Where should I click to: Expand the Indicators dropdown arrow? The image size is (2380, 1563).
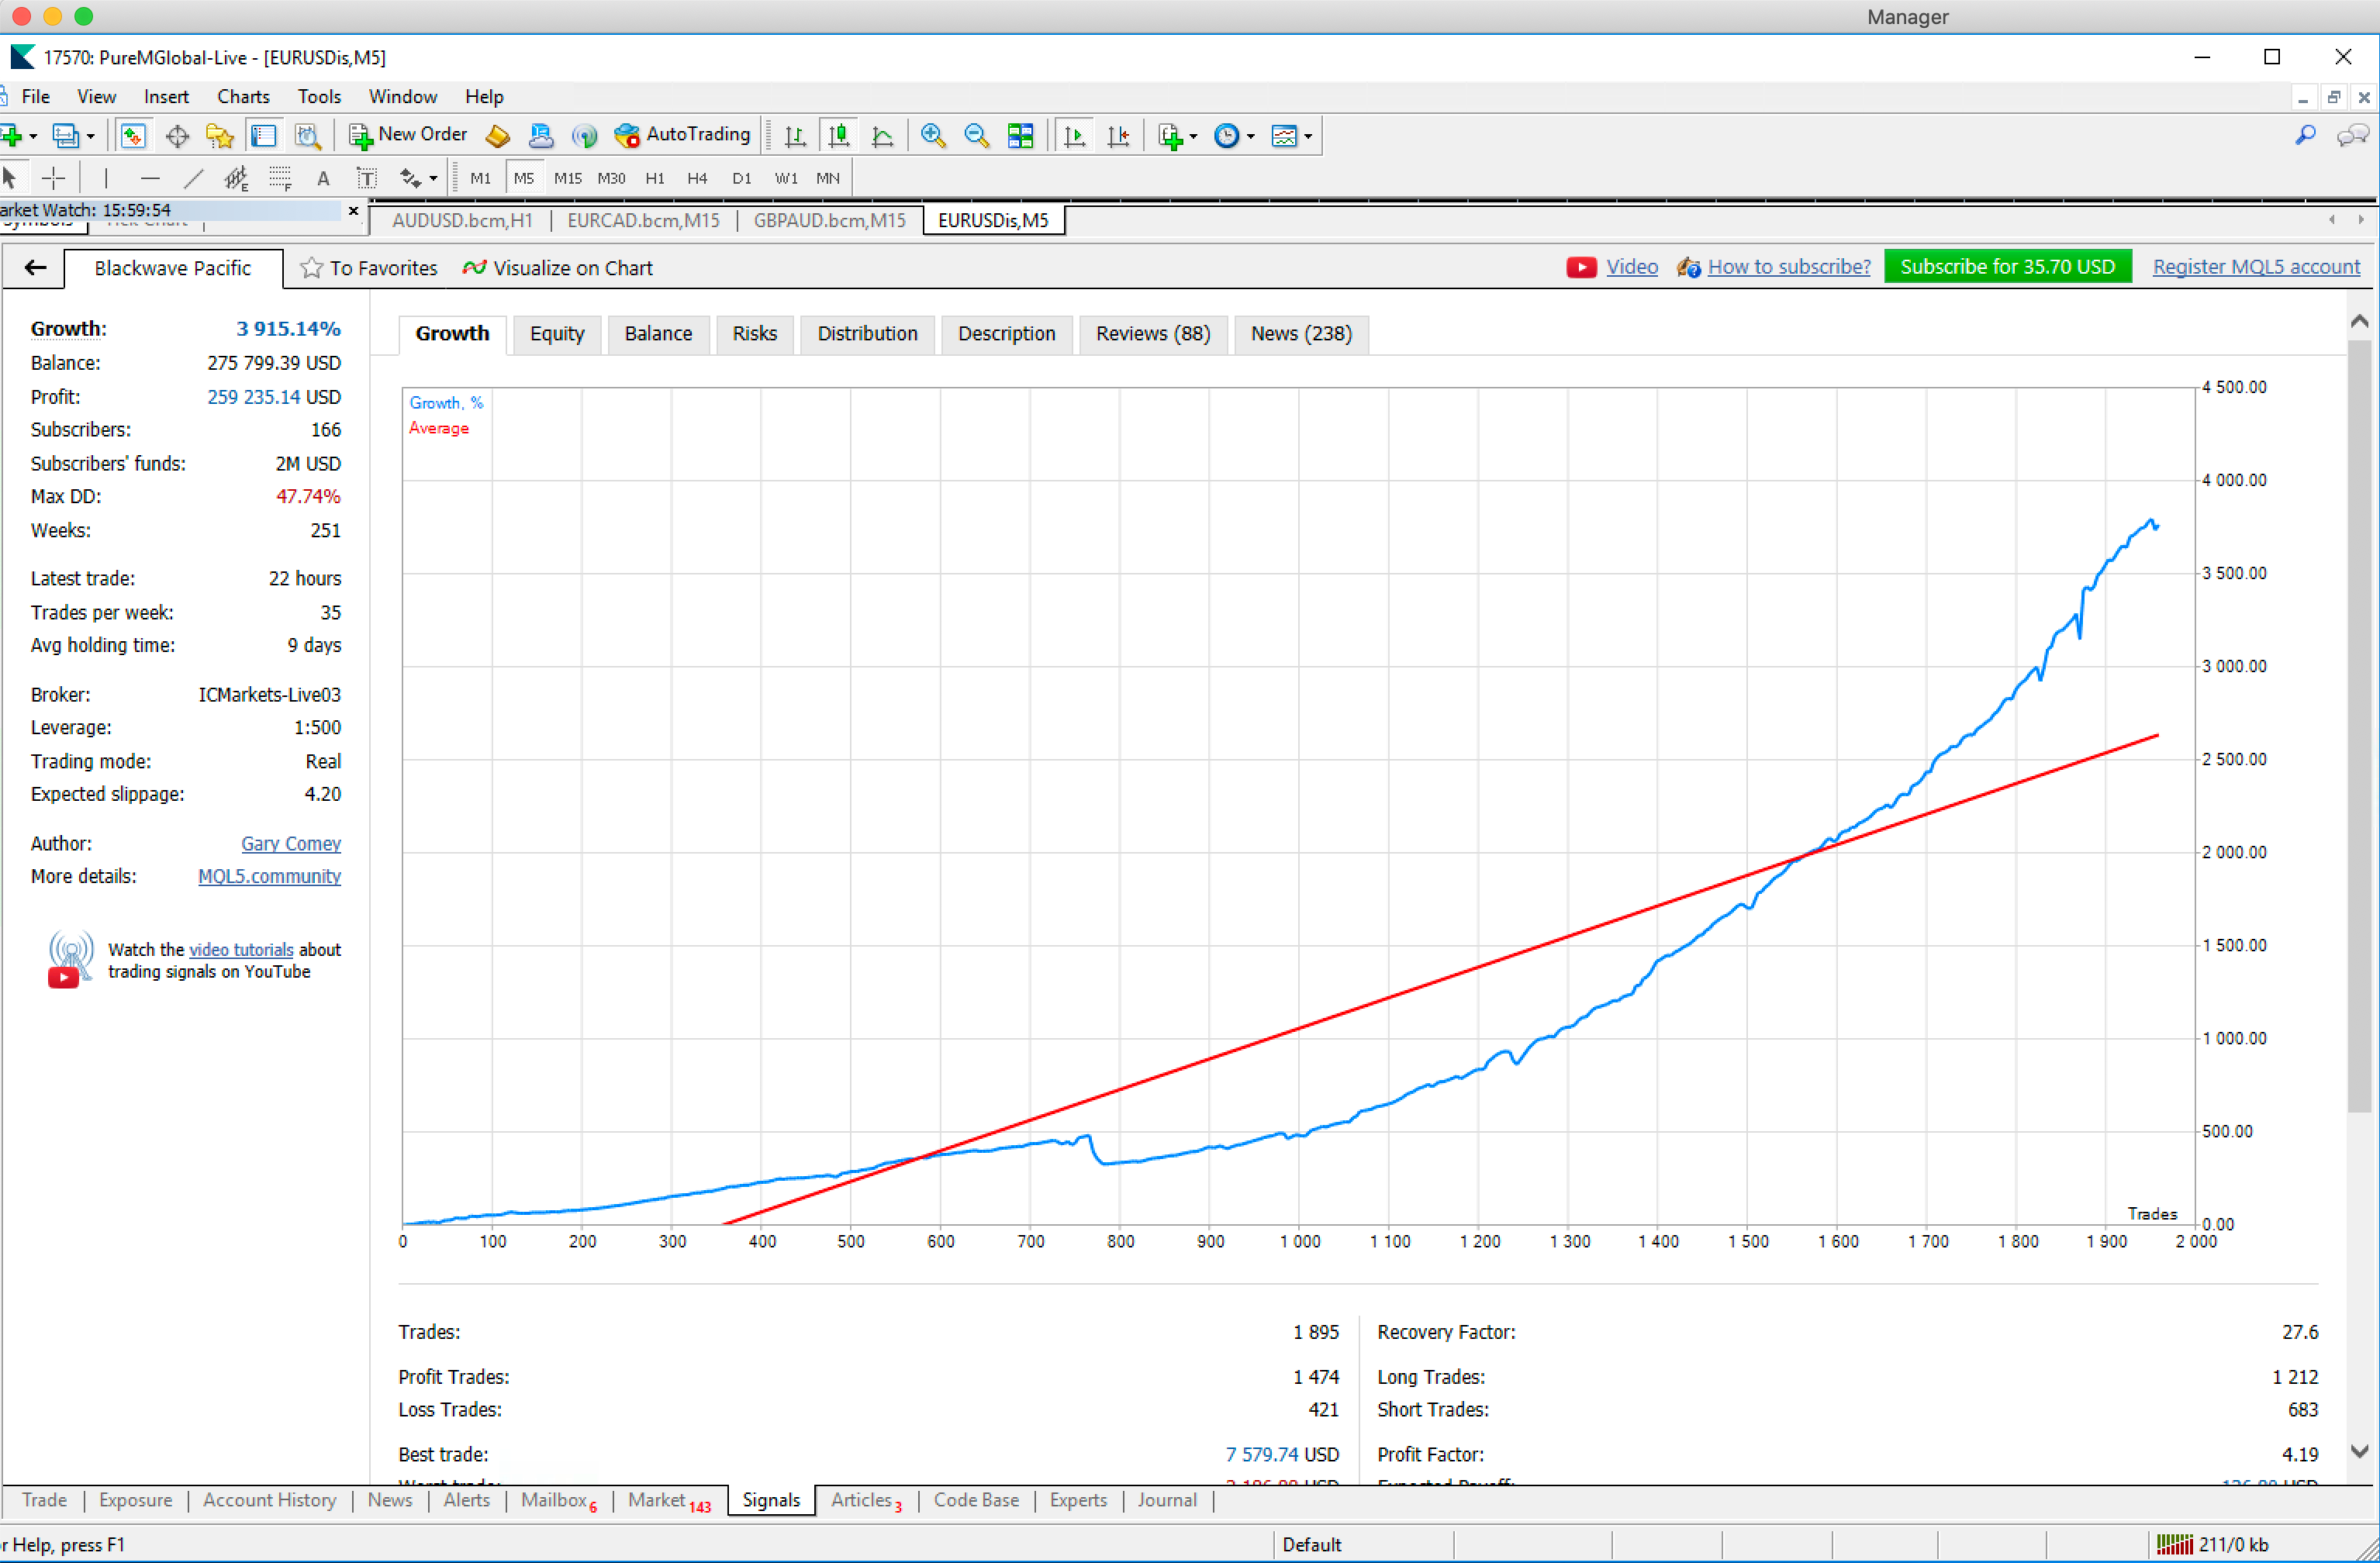click(x=1193, y=137)
